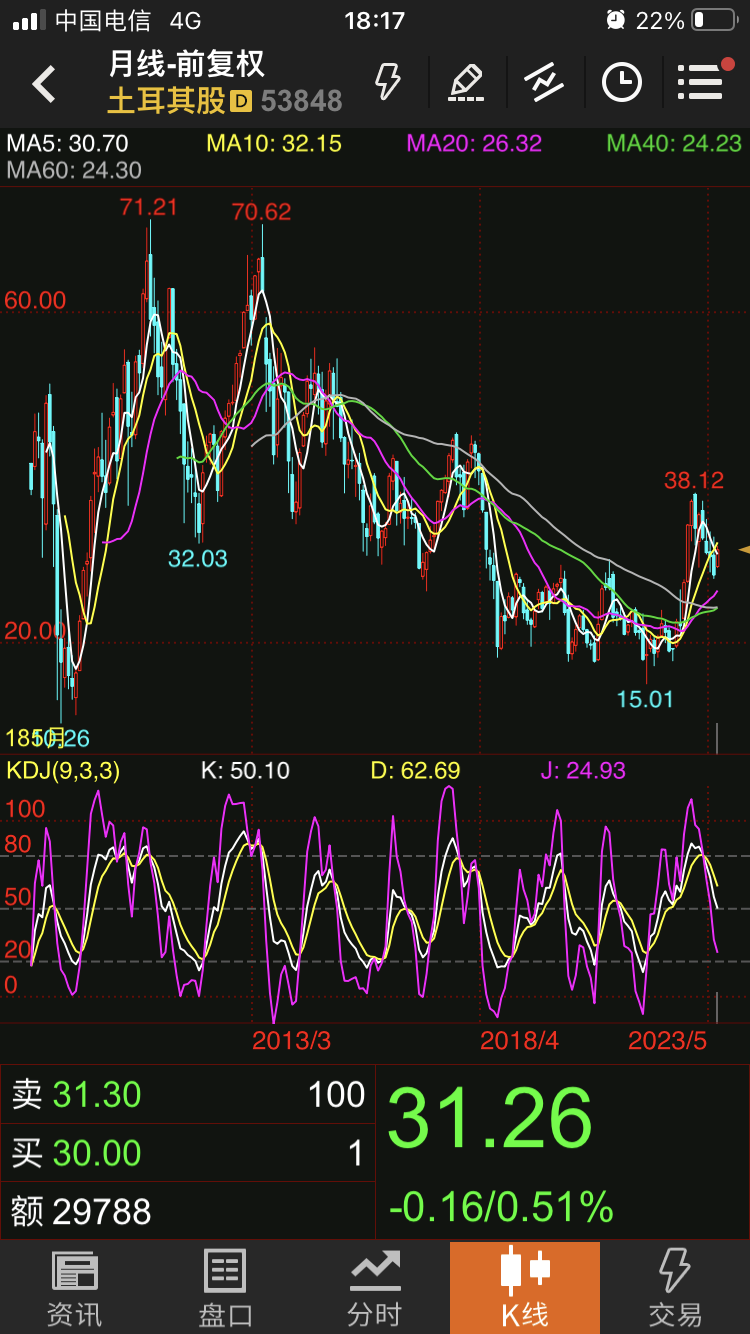
Task: Open the pencil drawing tool
Action: coord(466,82)
